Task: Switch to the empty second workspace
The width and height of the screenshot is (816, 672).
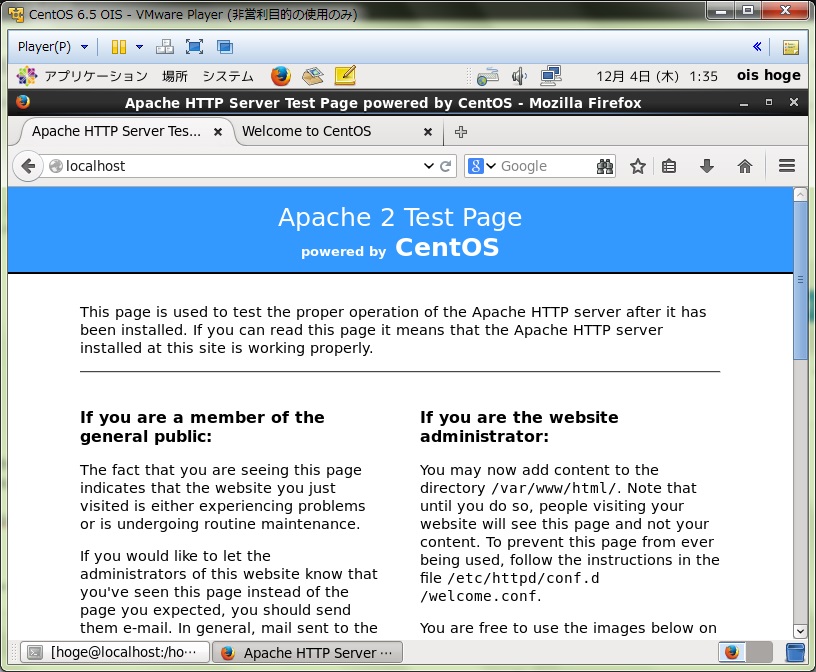Action: coord(759,652)
